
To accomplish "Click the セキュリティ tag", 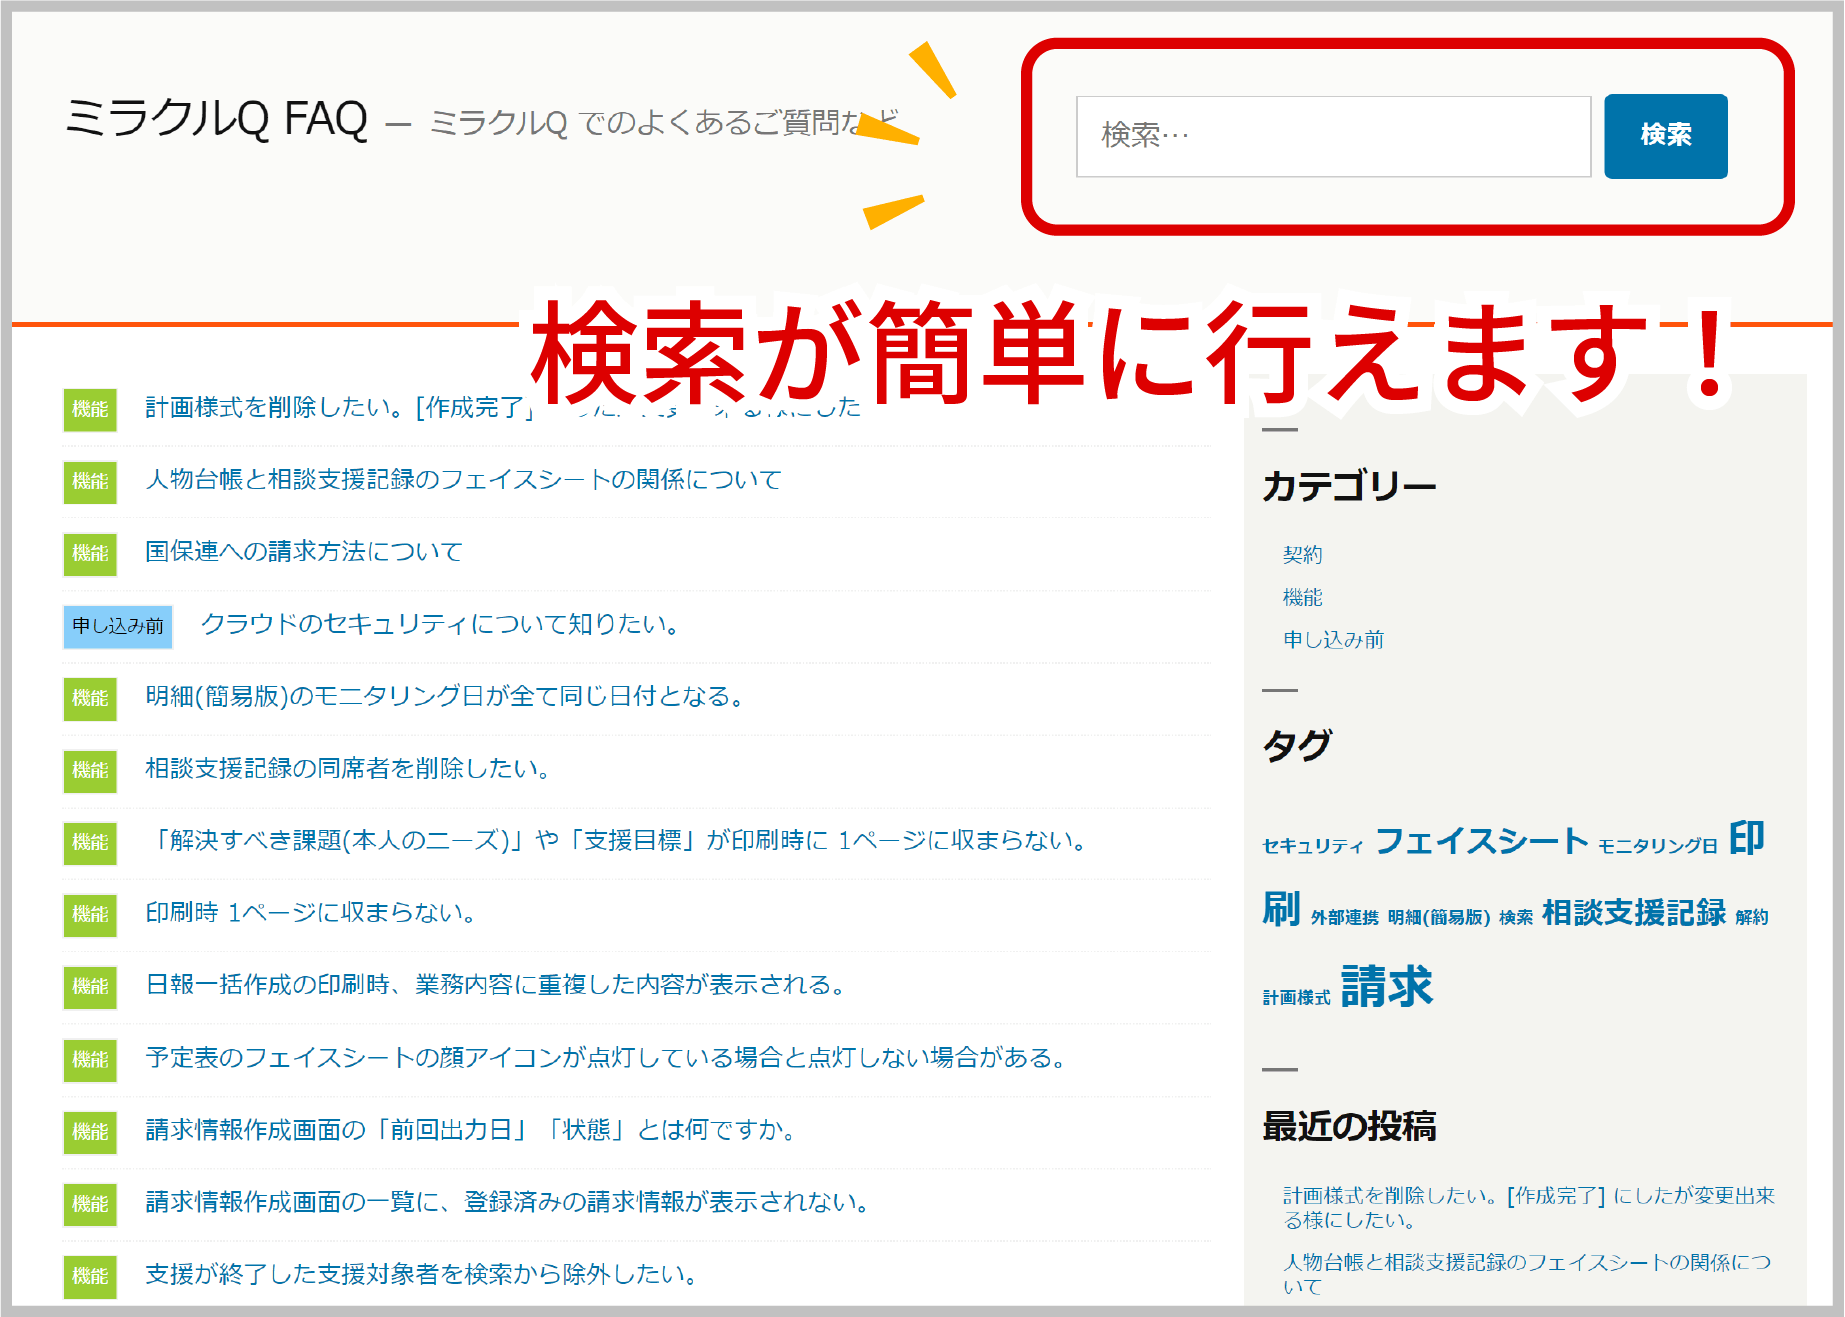I will click(1312, 846).
